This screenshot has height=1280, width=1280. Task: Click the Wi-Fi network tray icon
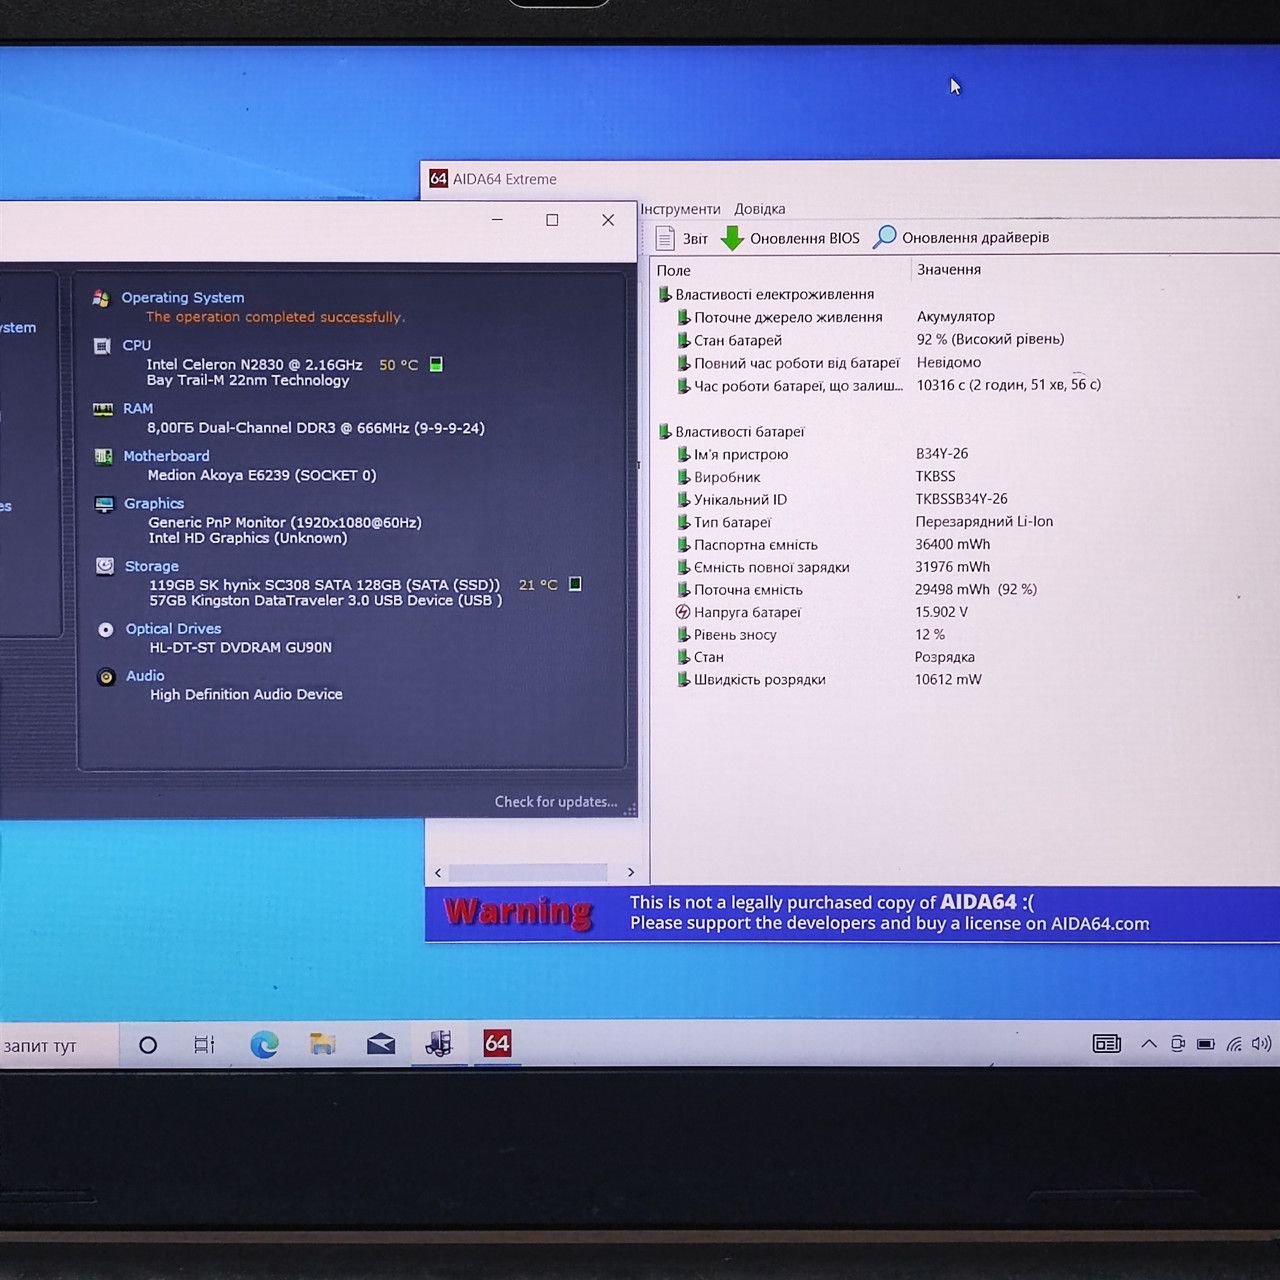click(1235, 1044)
